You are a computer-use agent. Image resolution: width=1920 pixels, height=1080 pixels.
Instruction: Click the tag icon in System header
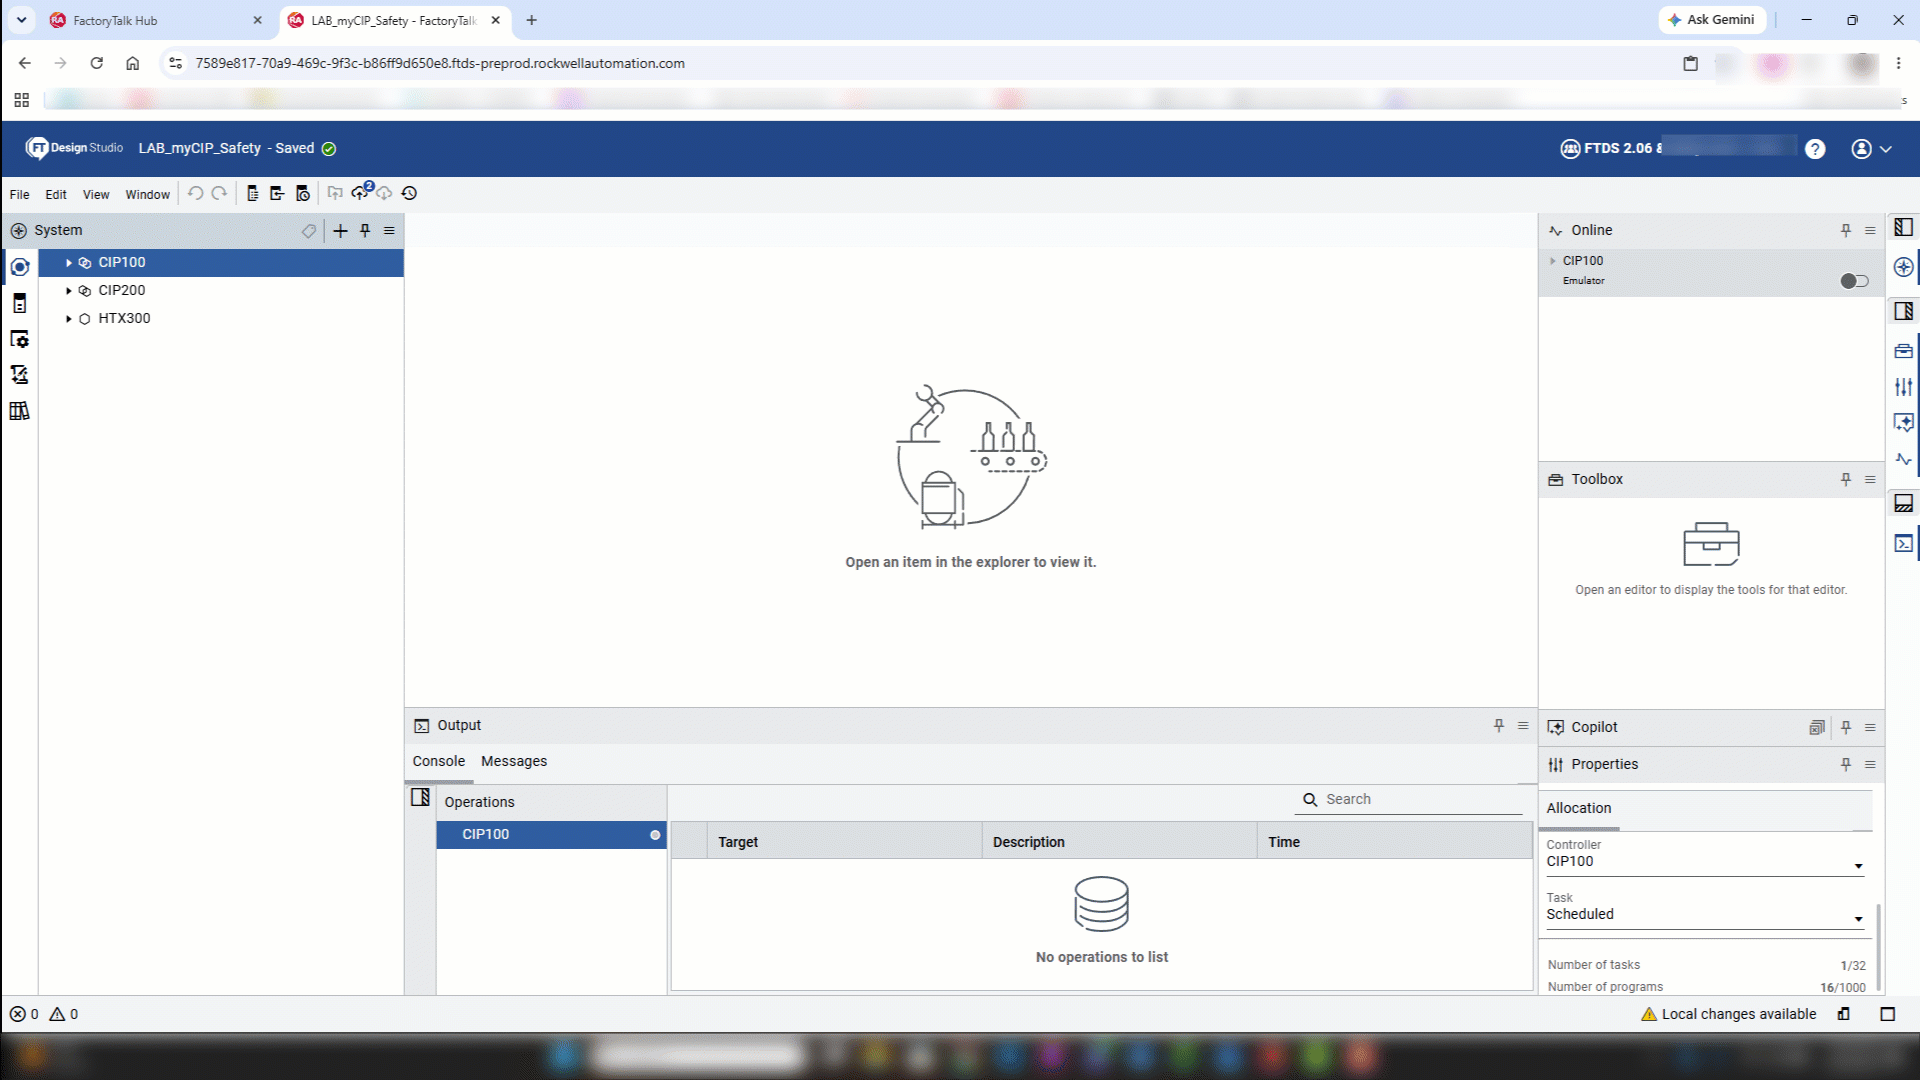309,231
